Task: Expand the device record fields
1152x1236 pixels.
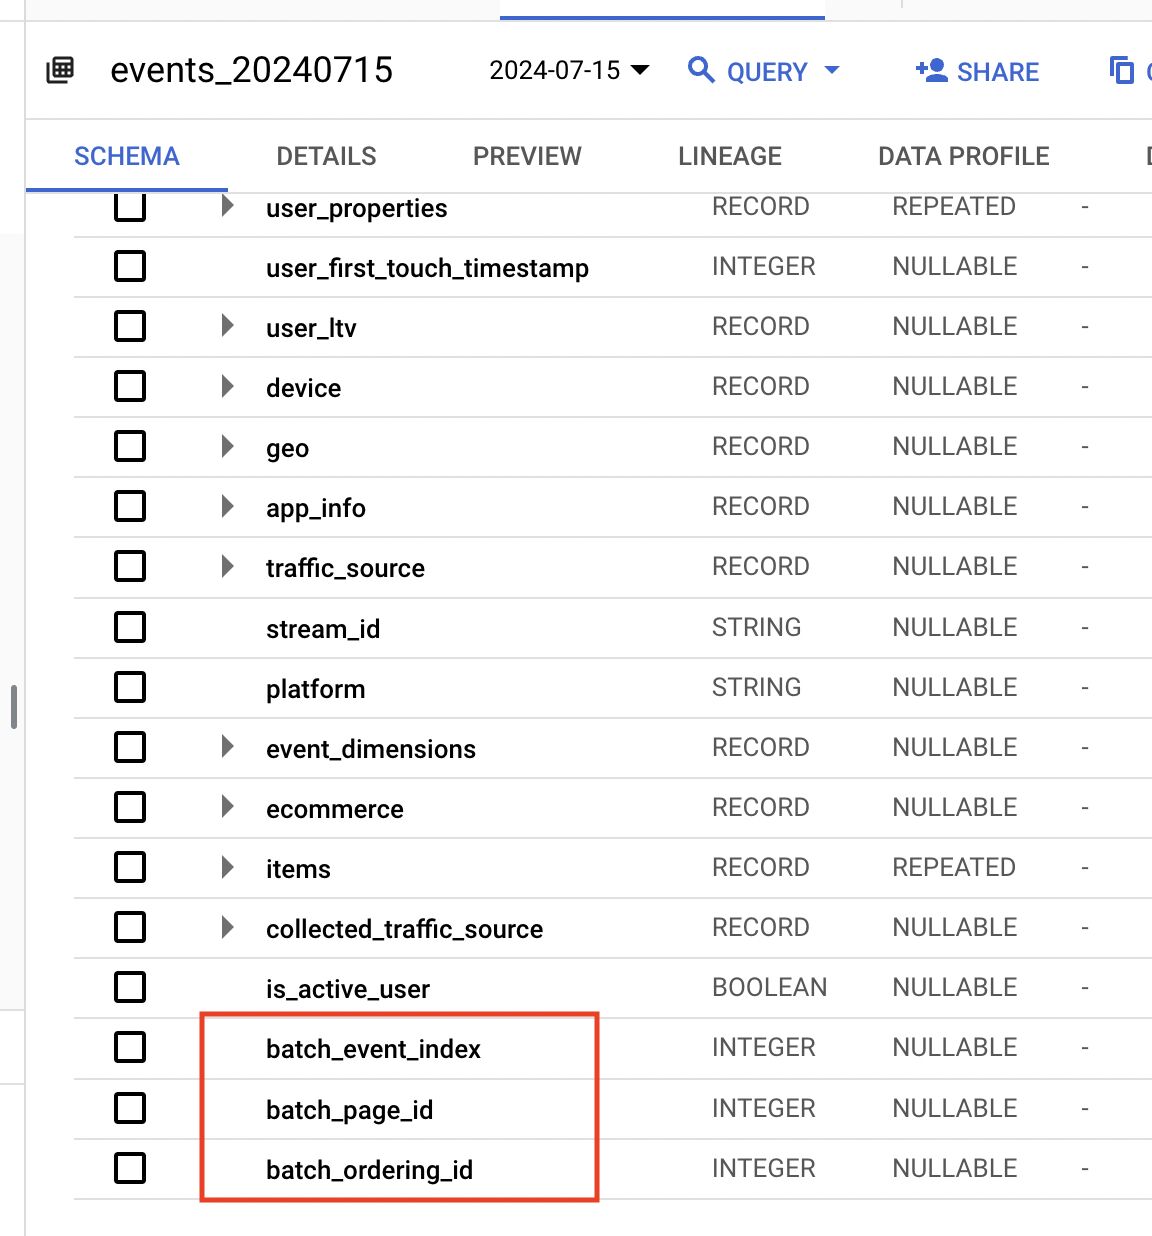Action: click(227, 387)
